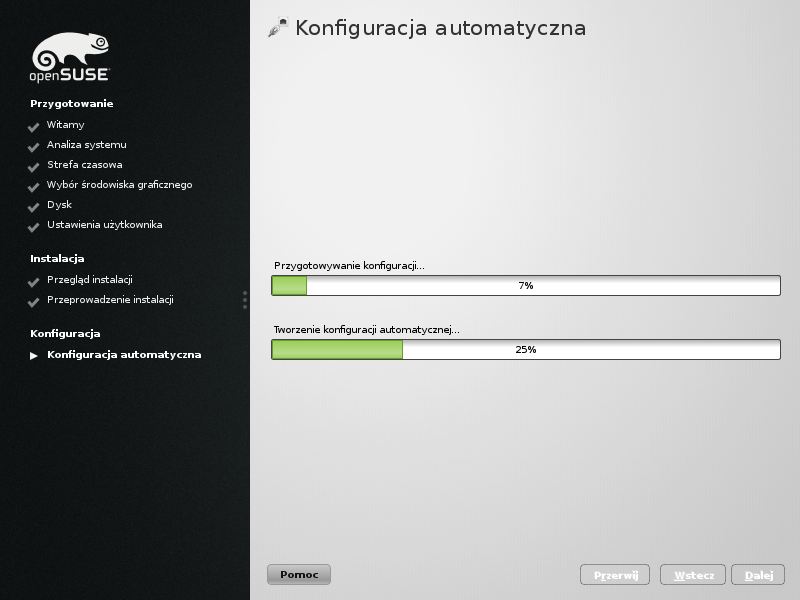Click the Konfiguracja section header
800x600 pixels.
[x=65, y=333]
